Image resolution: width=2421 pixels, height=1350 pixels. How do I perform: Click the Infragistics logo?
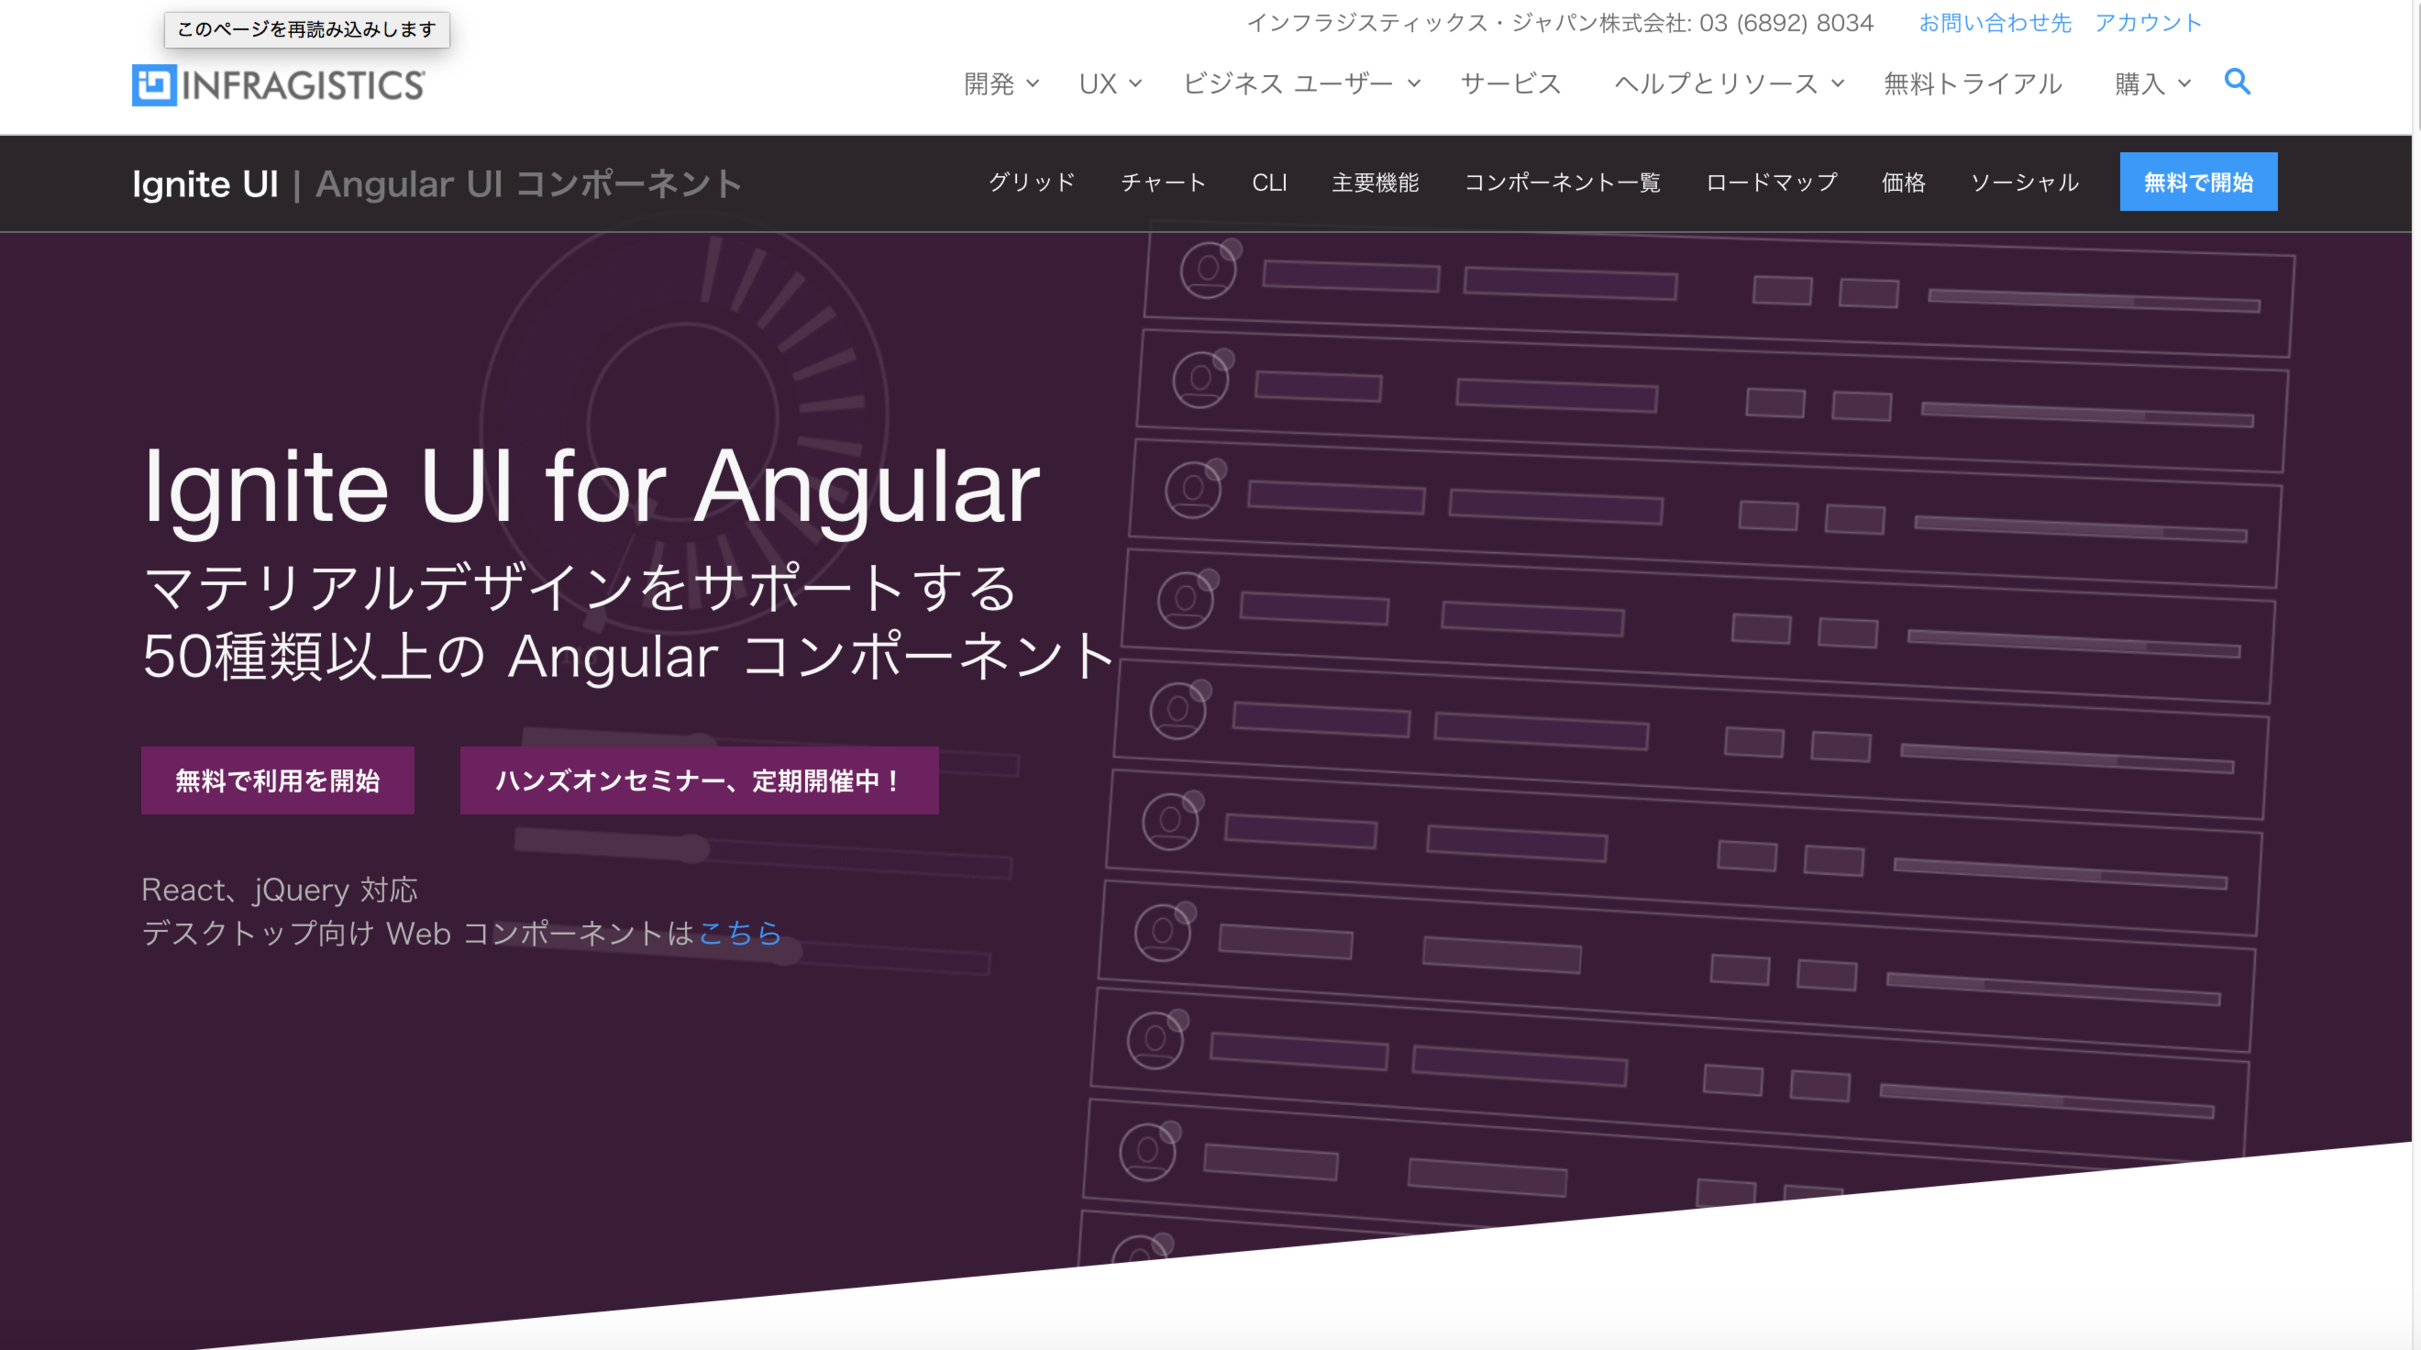pos(278,85)
